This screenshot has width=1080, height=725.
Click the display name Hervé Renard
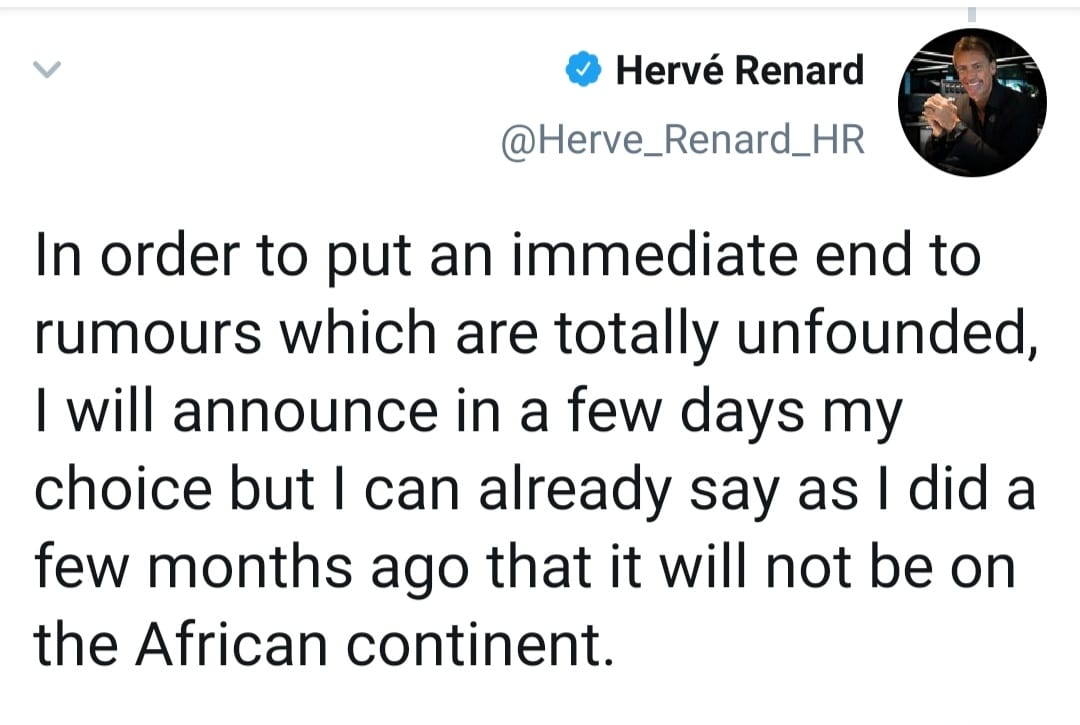[x=739, y=70]
